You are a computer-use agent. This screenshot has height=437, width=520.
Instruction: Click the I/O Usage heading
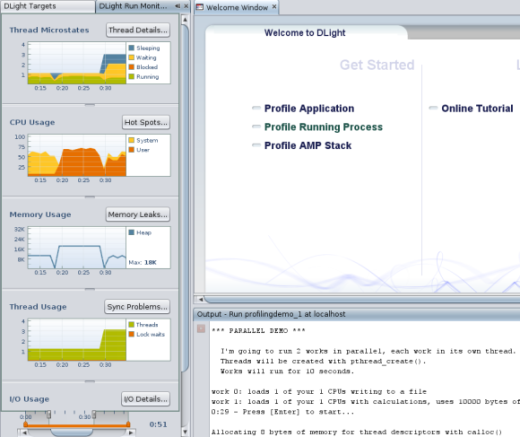pyautogui.click(x=29, y=399)
